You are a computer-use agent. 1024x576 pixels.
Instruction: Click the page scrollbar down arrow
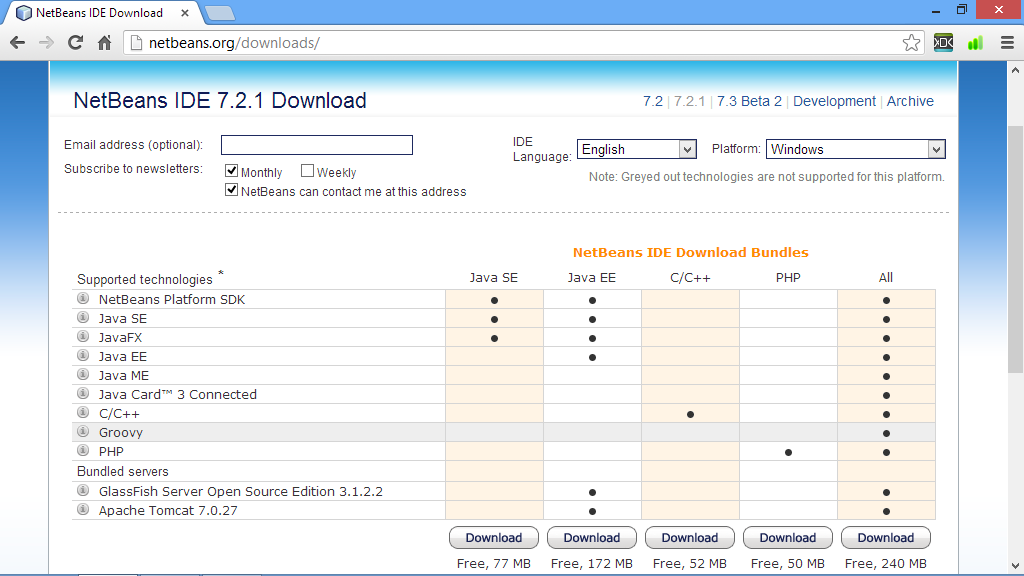click(1015, 566)
